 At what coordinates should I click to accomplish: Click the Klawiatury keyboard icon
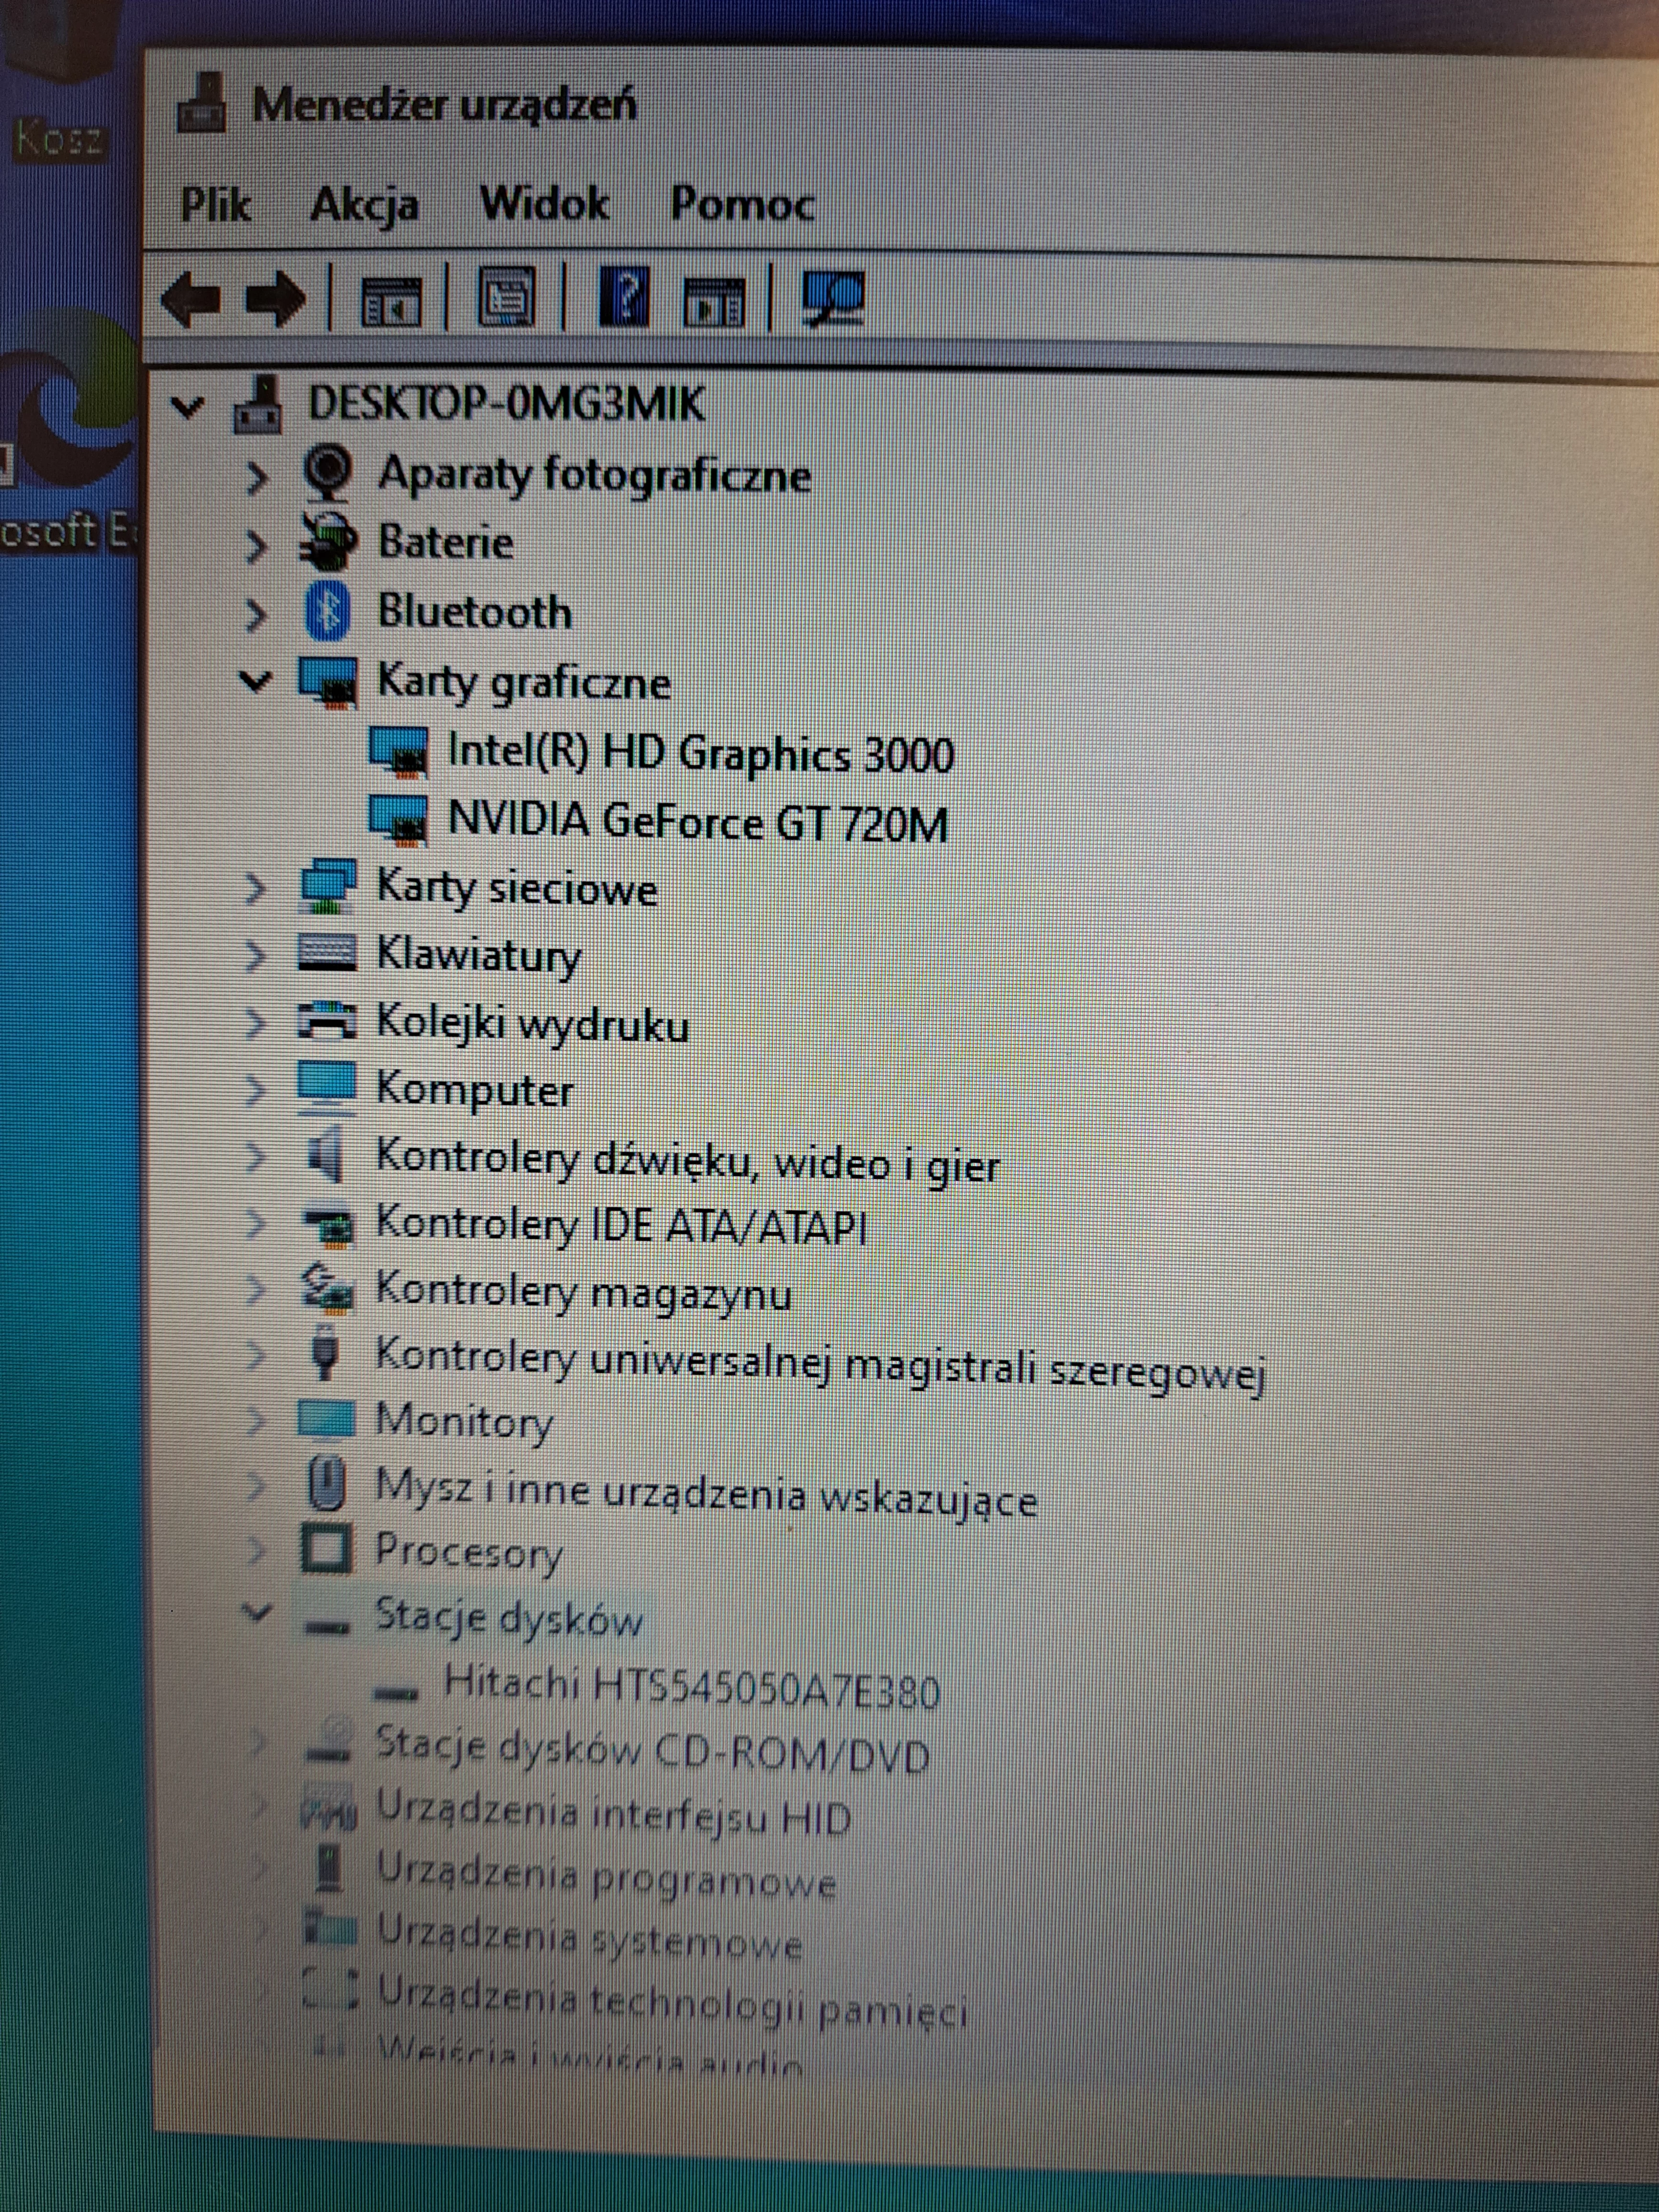pyautogui.click(x=327, y=953)
